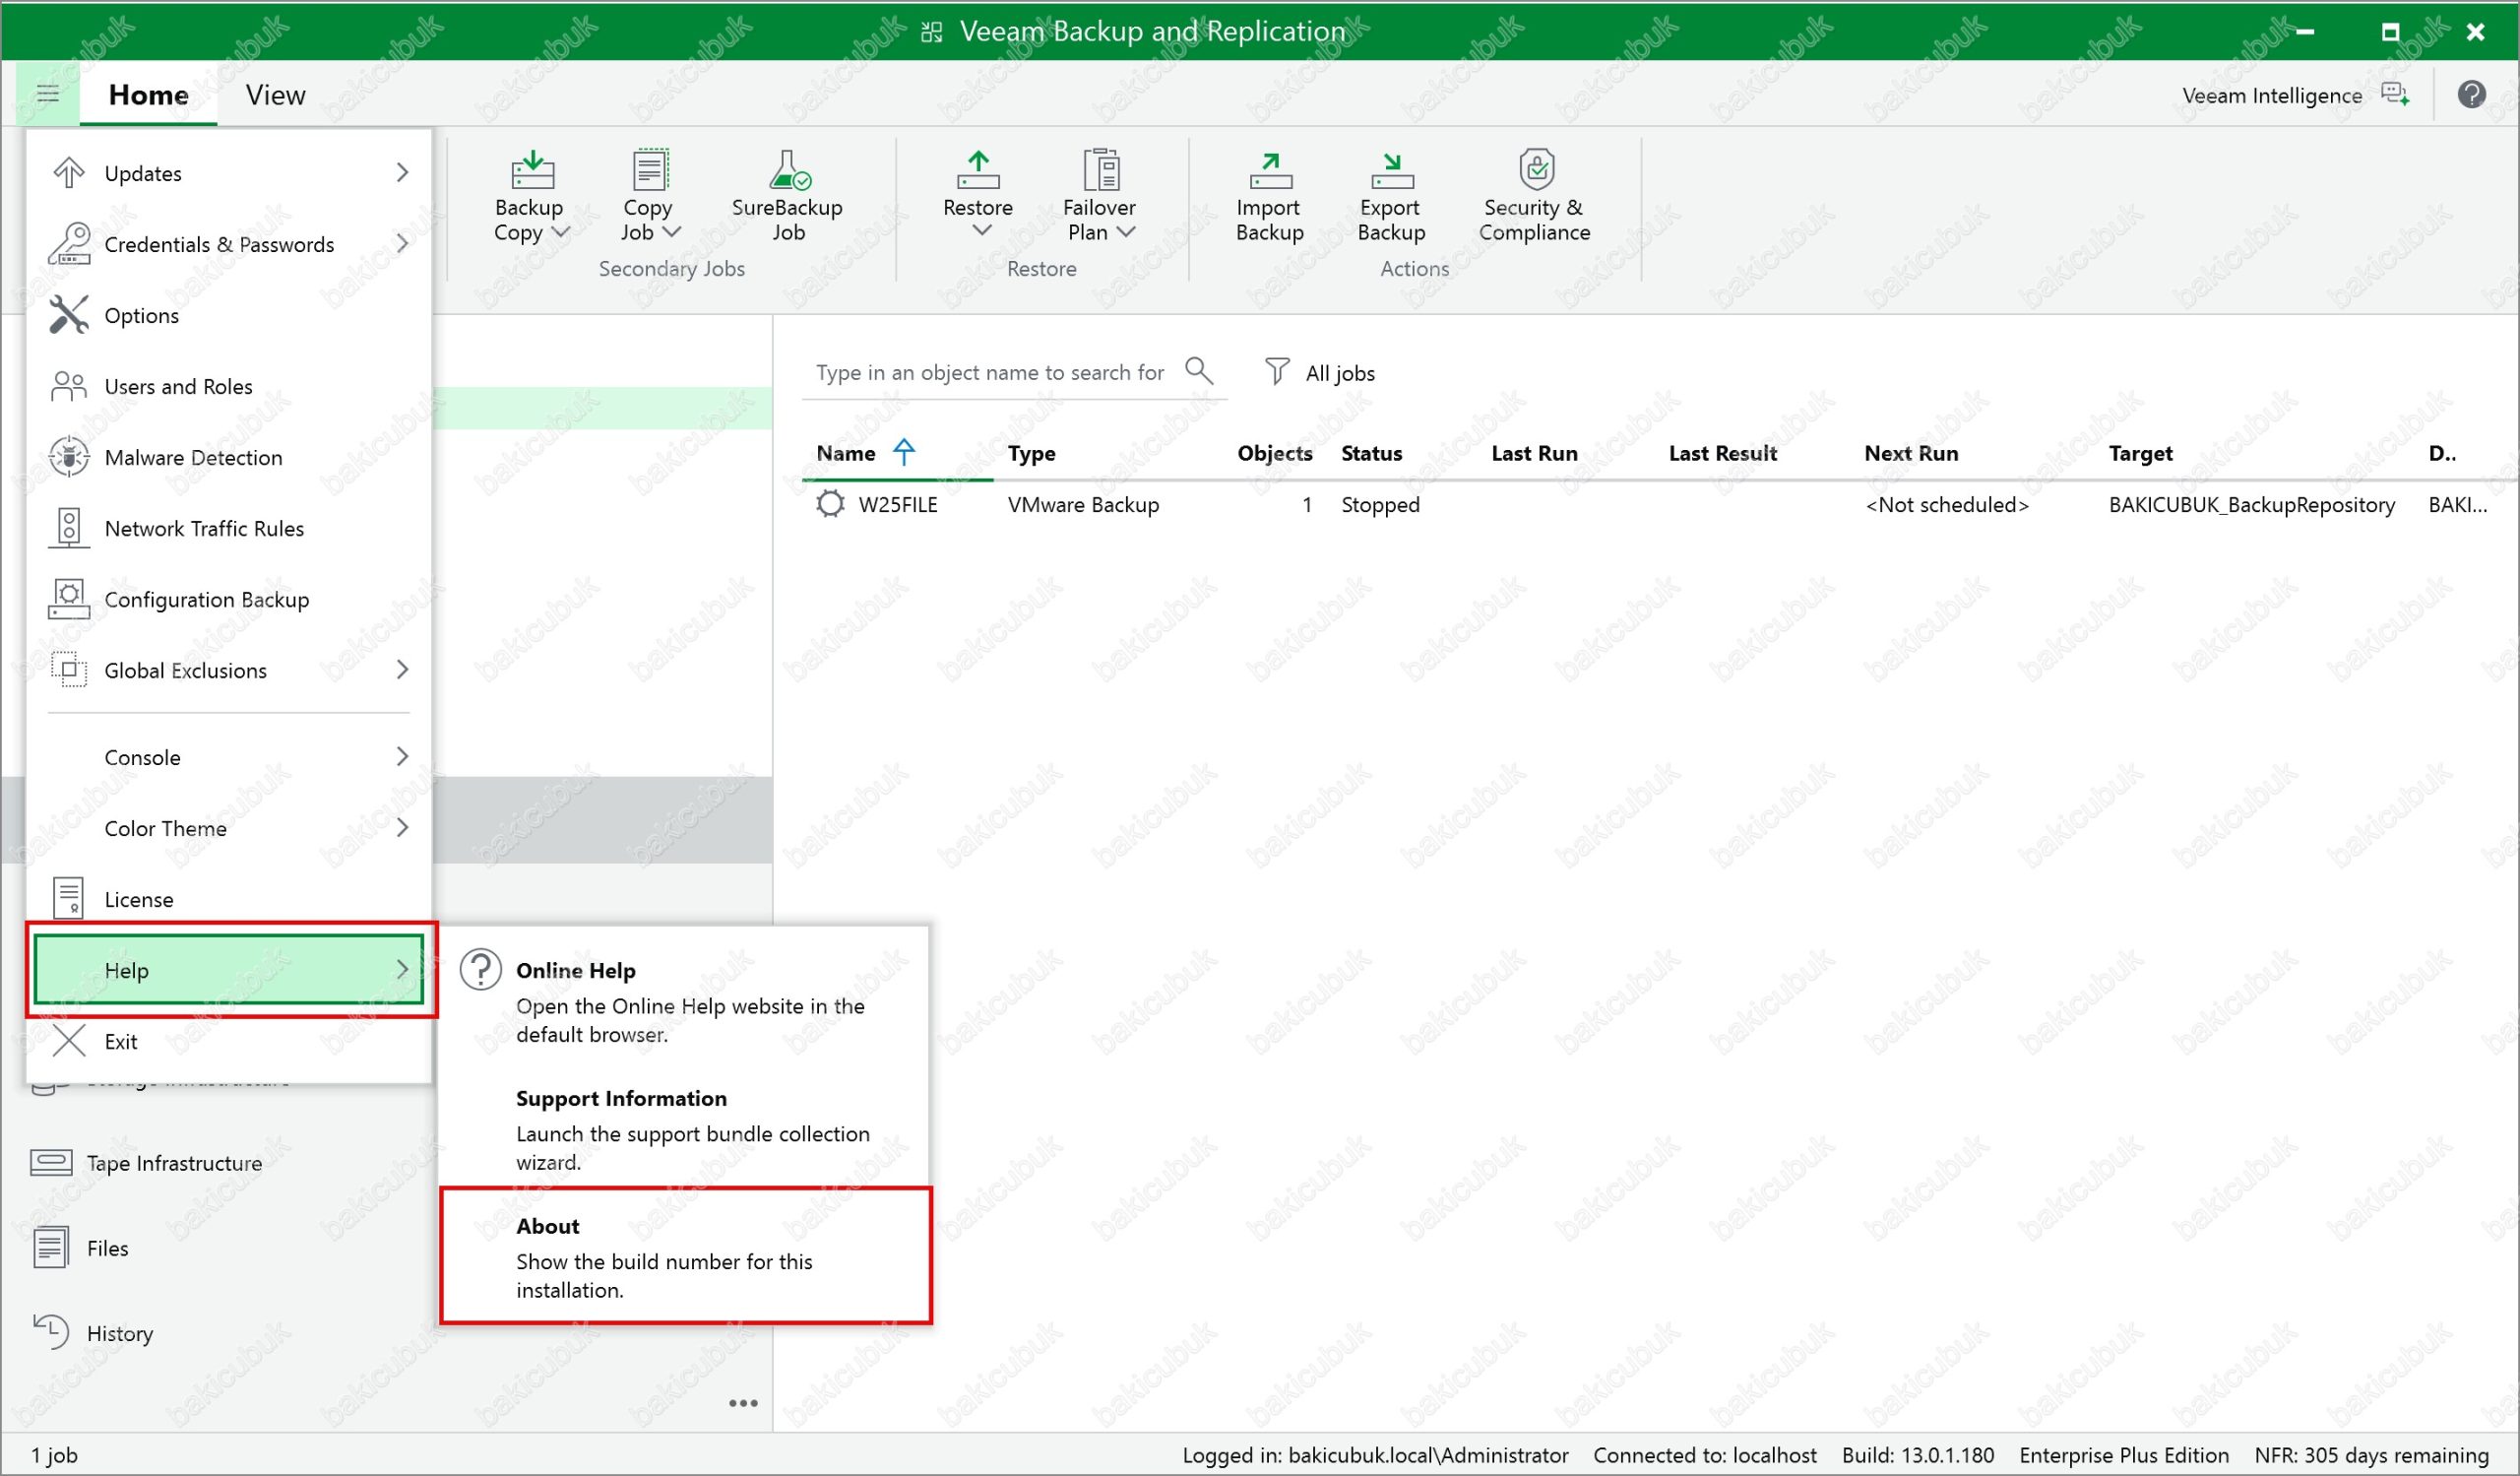The height and width of the screenshot is (1476, 2520).
Task: Click the Veeam Intelligence chat icon
Action: tap(2394, 95)
